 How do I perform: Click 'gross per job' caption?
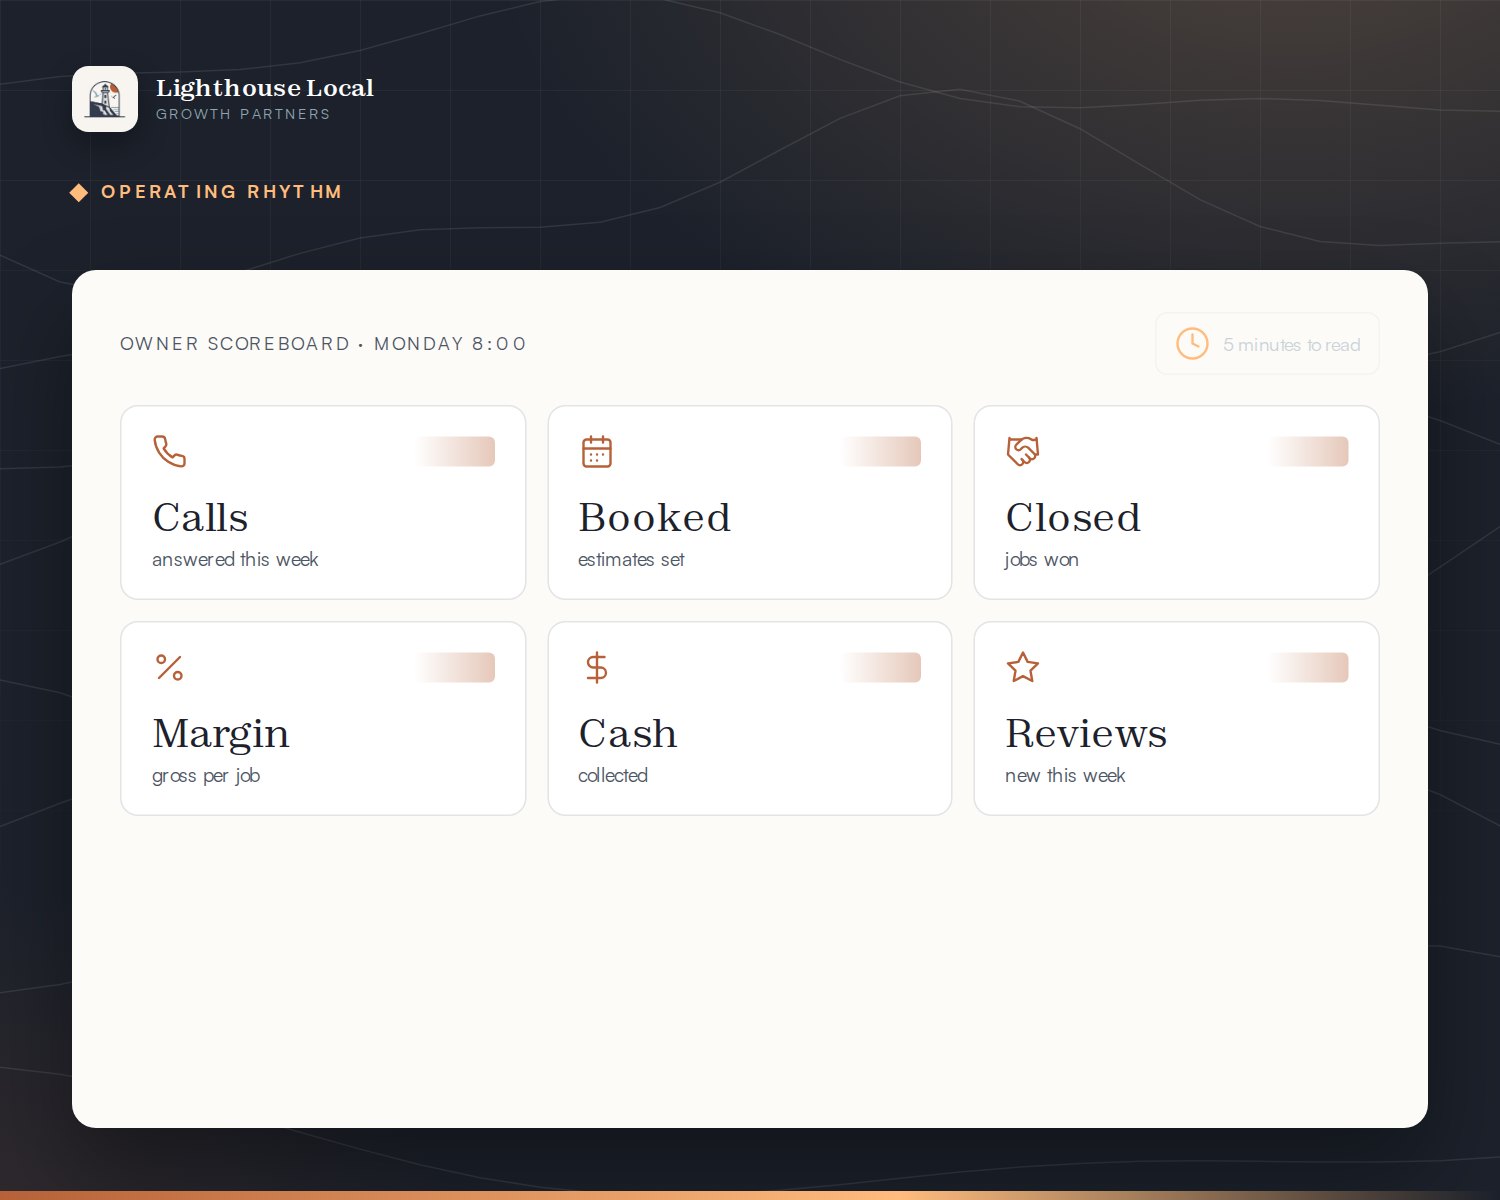[206, 776]
